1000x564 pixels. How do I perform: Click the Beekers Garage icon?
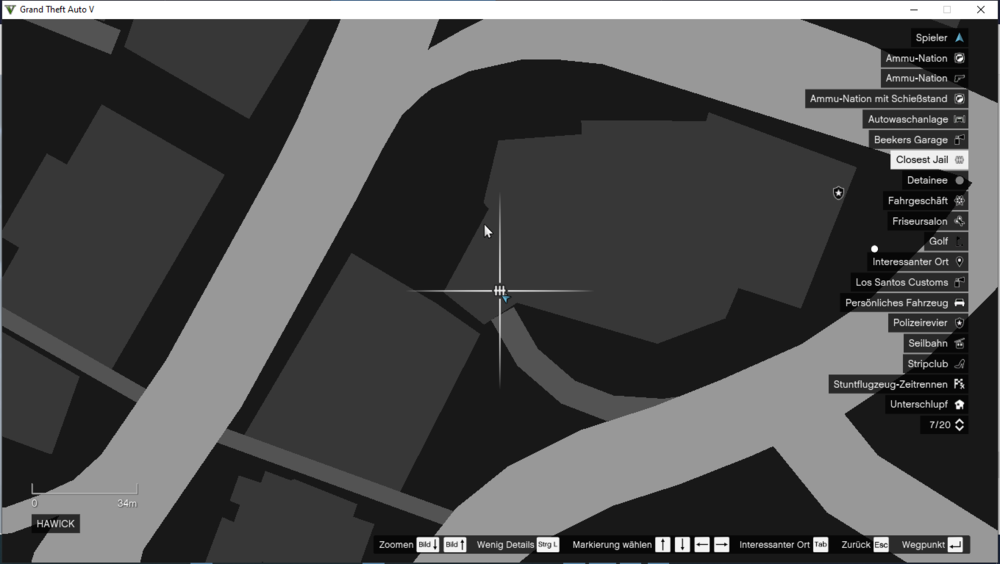point(959,140)
